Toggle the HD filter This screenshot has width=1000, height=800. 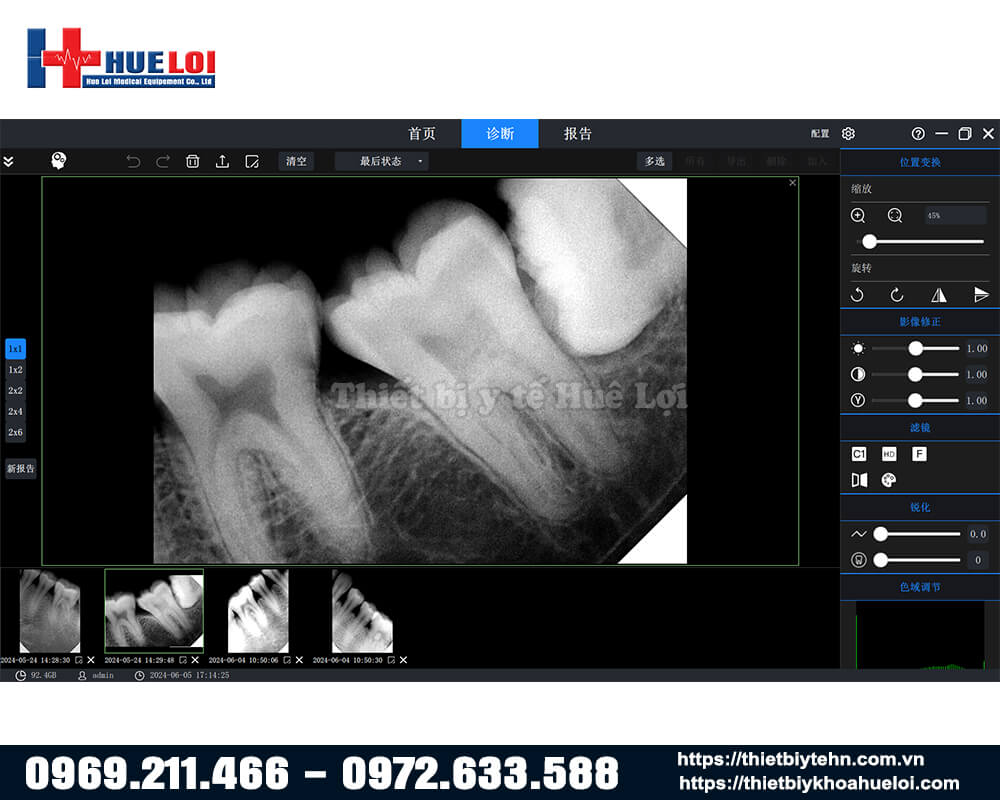pos(888,454)
